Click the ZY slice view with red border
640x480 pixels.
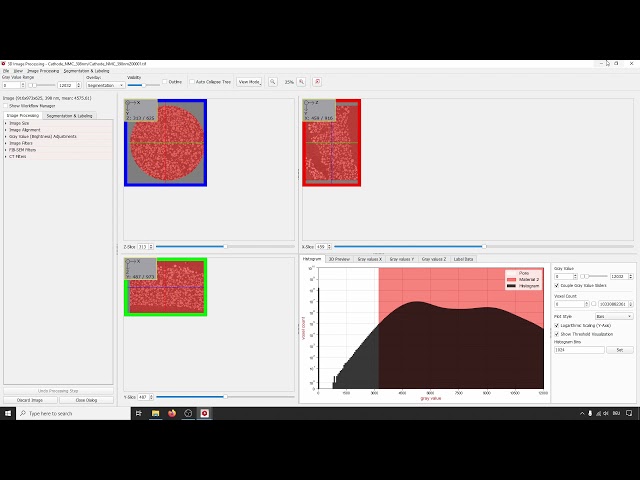tap(331, 142)
